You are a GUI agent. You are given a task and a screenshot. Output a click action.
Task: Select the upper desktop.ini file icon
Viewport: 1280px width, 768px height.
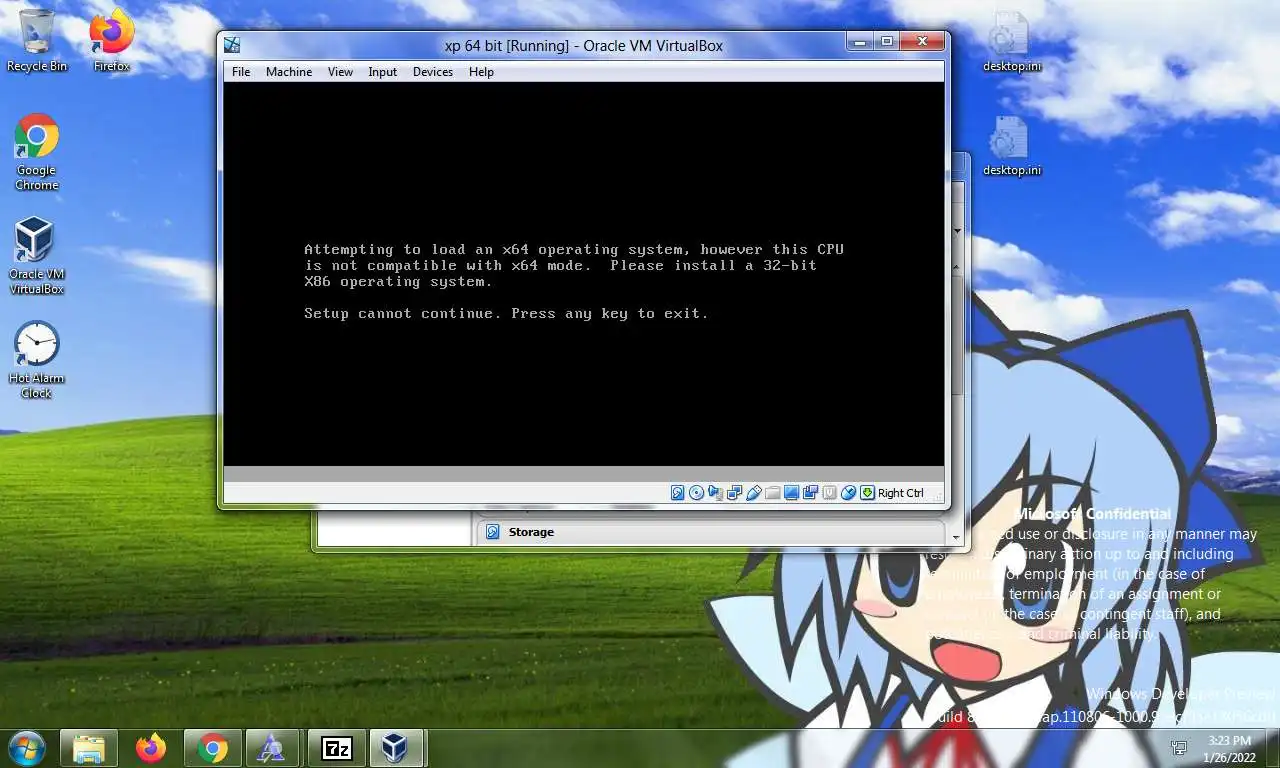[x=1011, y=42]
